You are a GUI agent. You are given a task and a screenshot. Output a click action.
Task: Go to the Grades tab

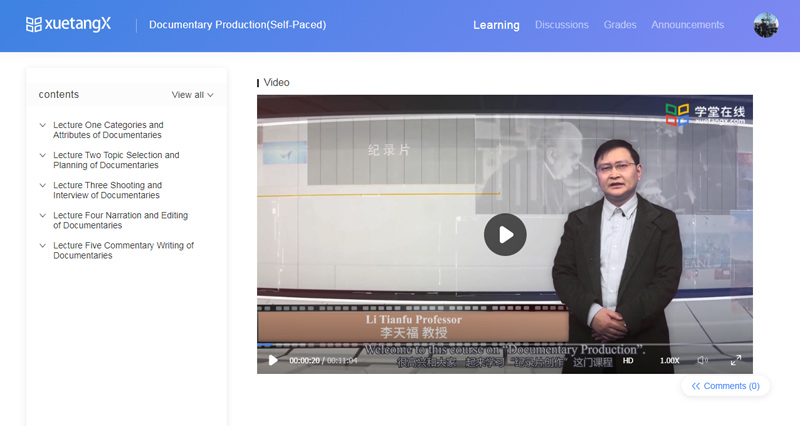620,25
